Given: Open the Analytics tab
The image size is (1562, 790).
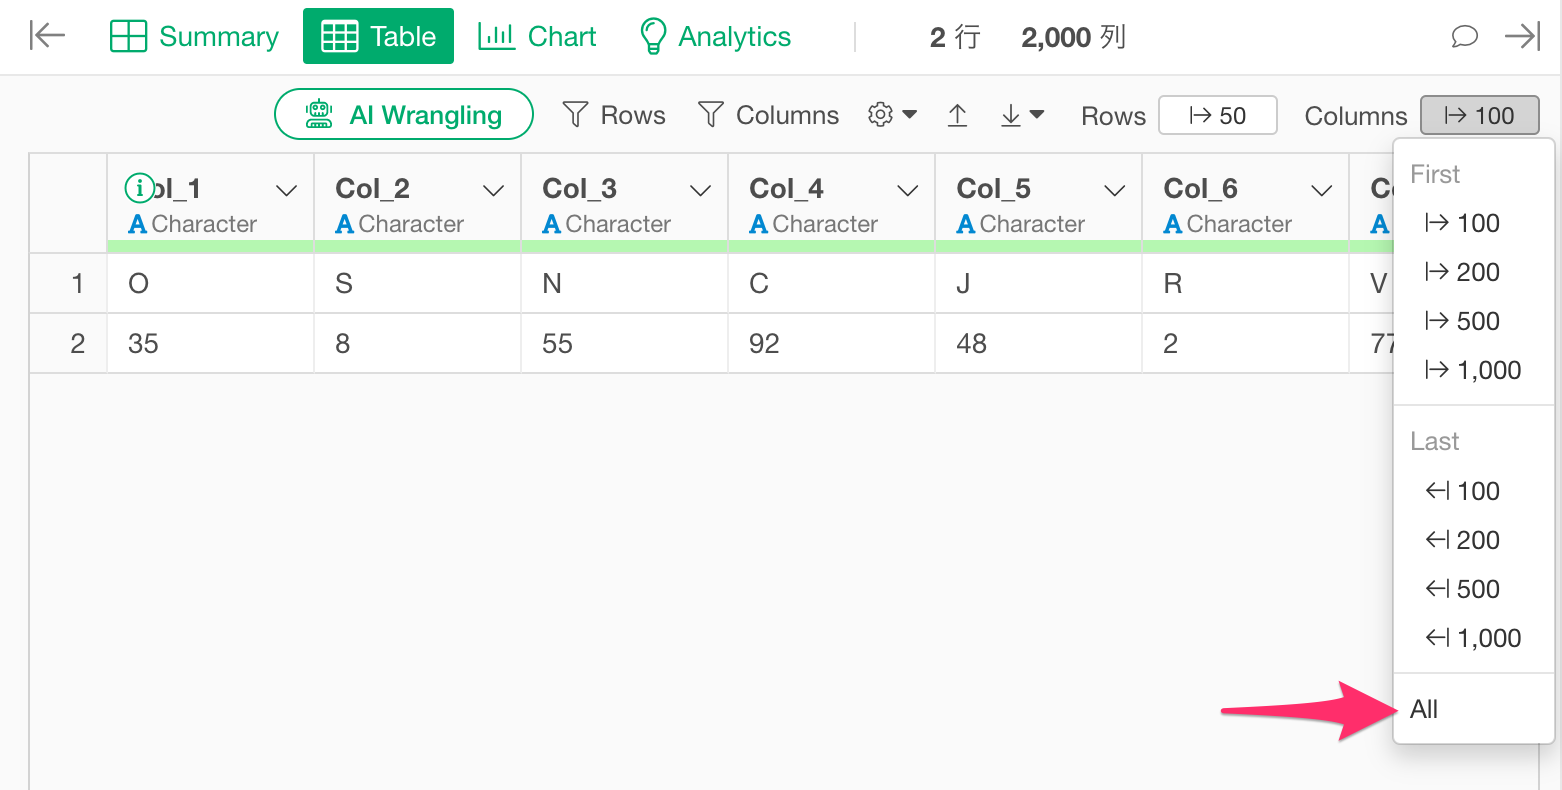Looking at the screenshot, I should coord(715,36).
